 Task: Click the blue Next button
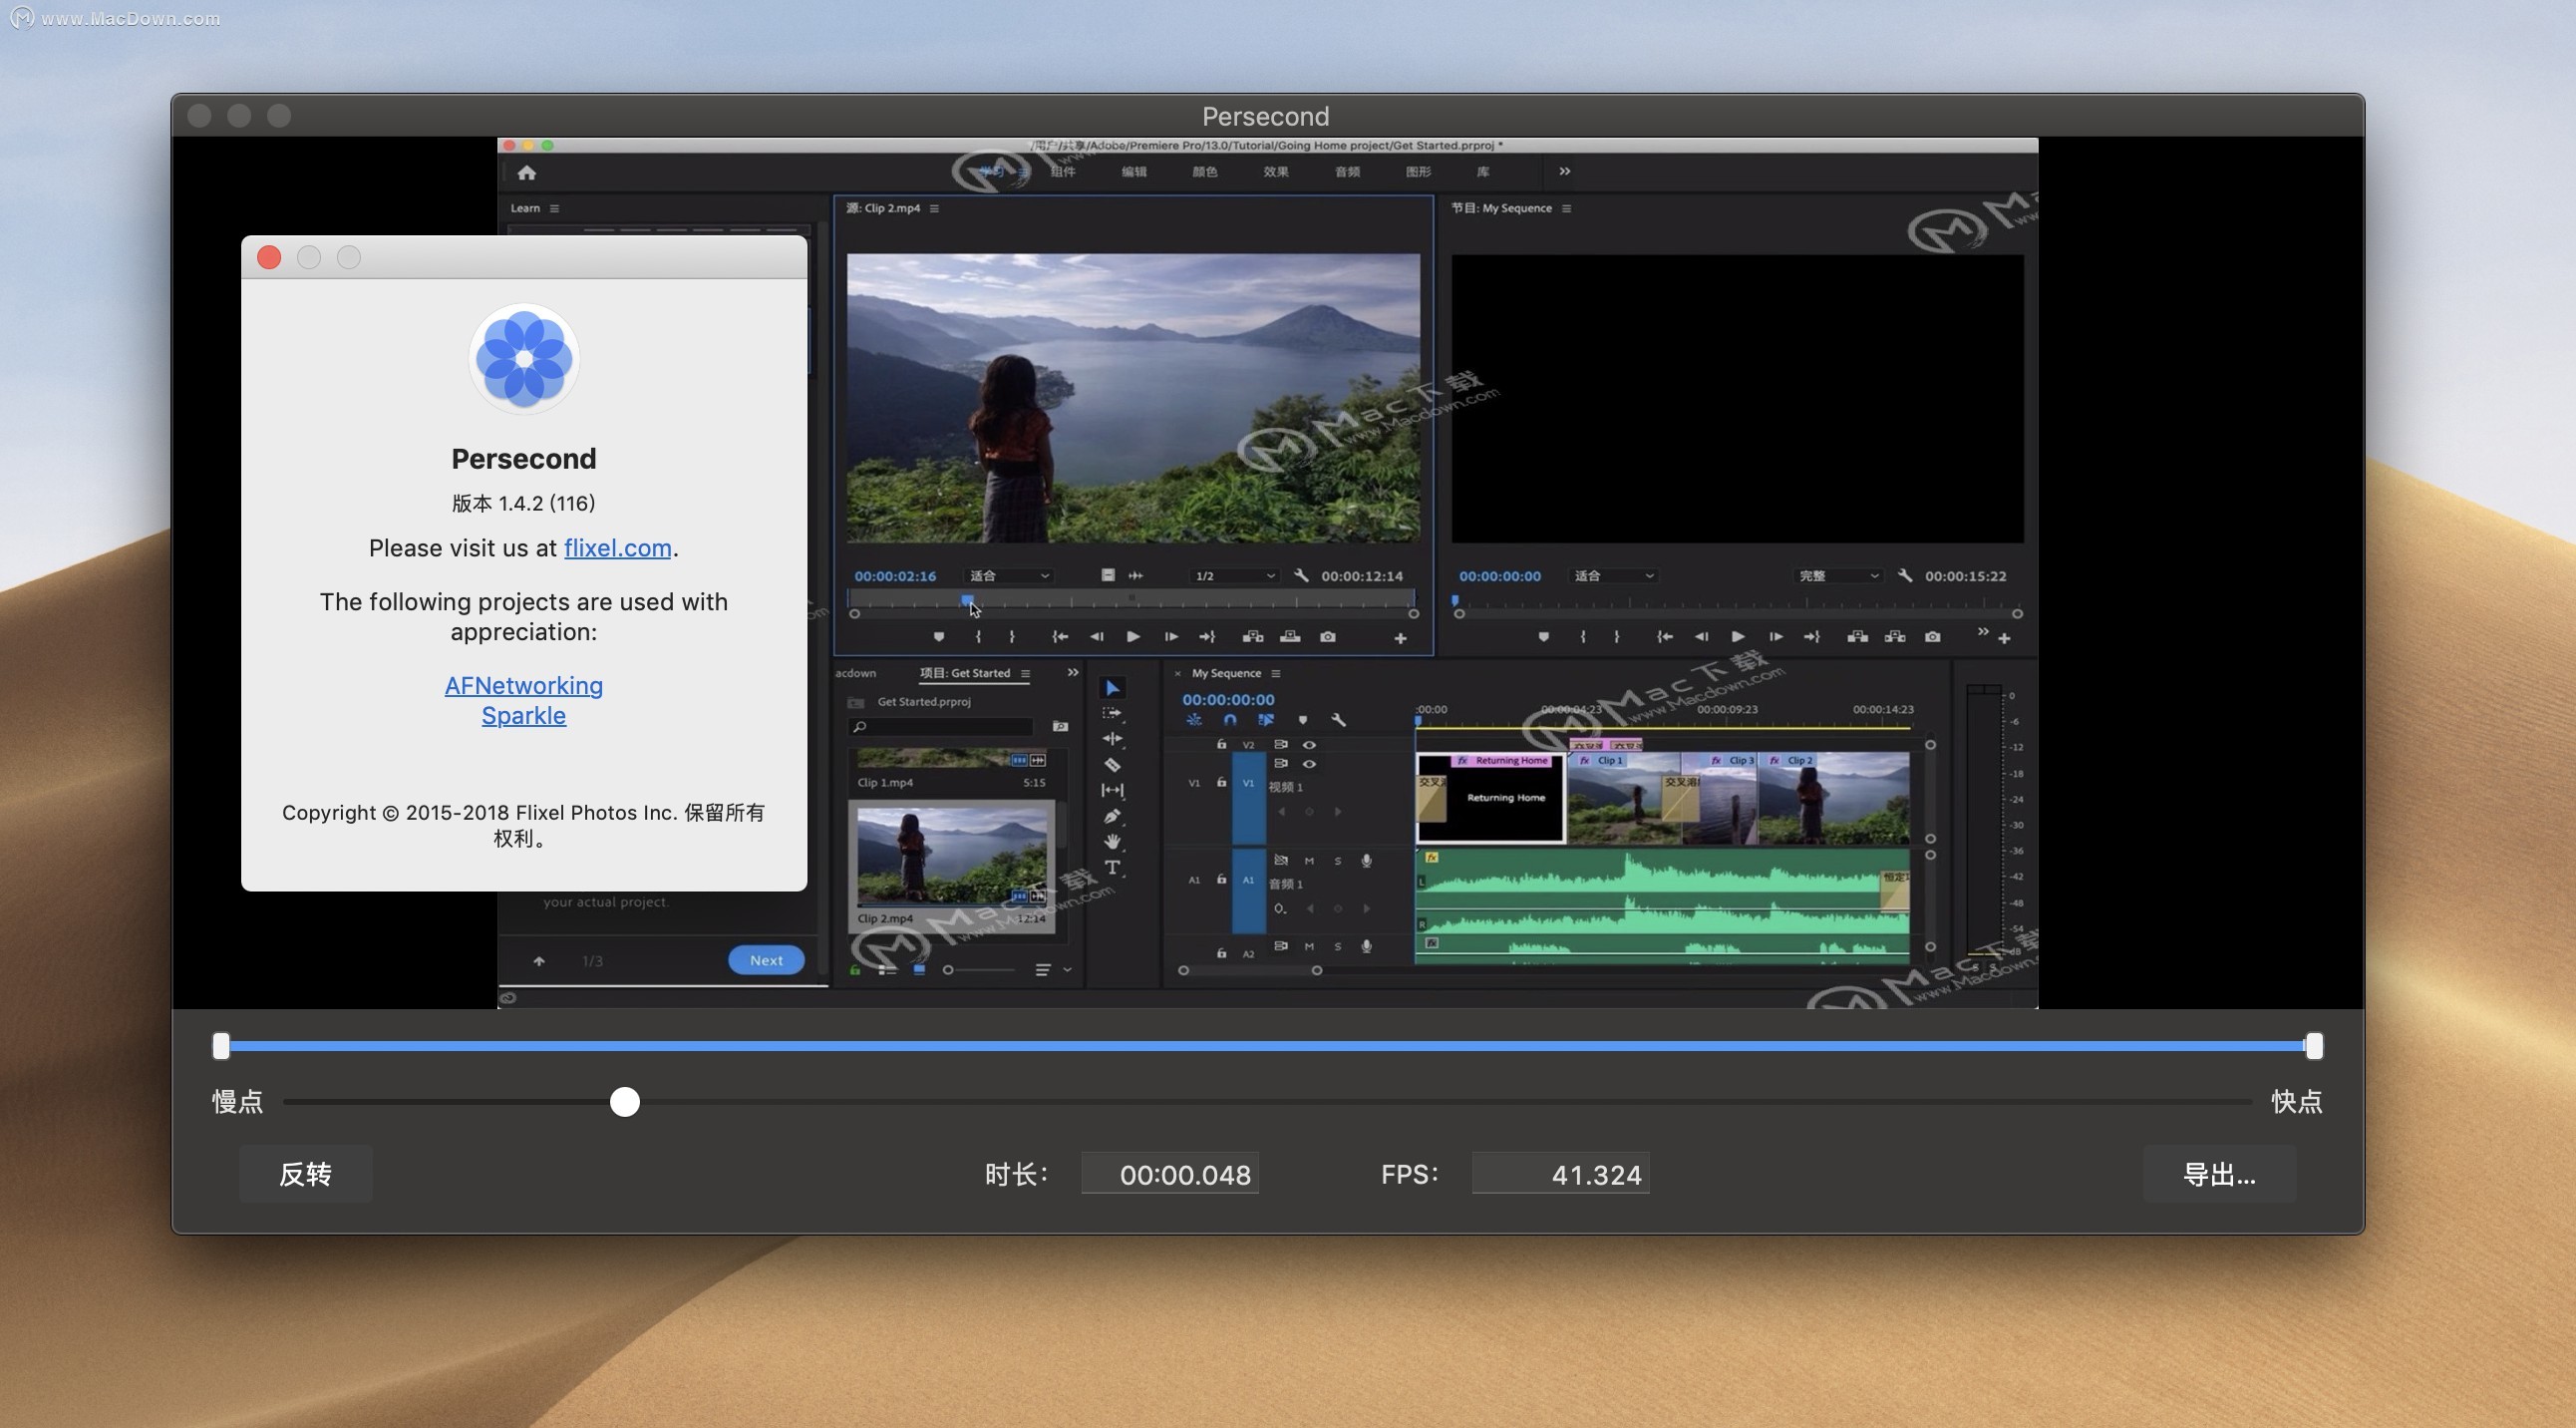(x=766, y=961)
